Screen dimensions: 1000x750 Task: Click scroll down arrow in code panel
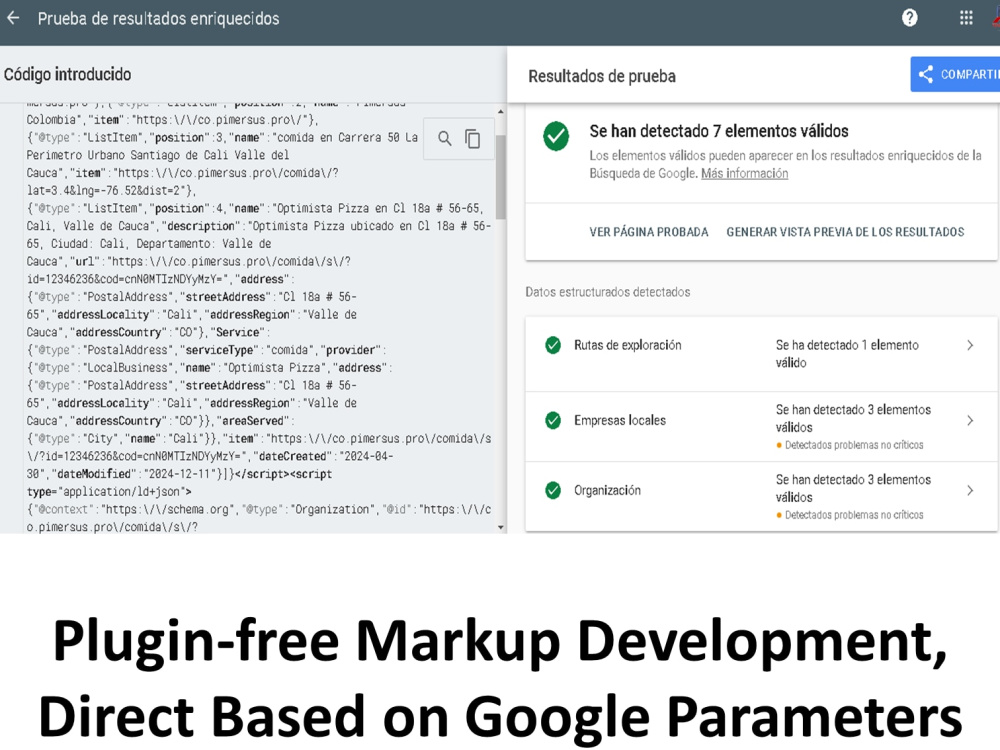(x=501, y=527)
